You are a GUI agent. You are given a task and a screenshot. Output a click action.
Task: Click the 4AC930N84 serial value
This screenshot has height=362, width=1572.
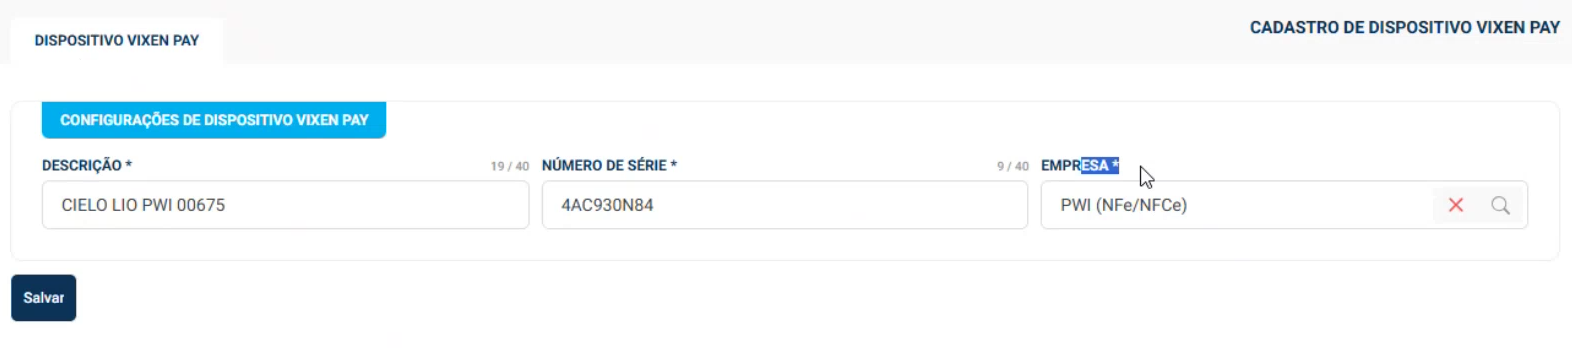(x=607, y=205)
